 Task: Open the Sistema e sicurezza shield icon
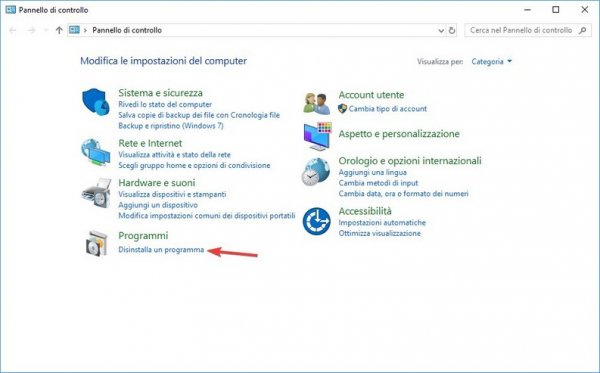(x=96, y=102)
